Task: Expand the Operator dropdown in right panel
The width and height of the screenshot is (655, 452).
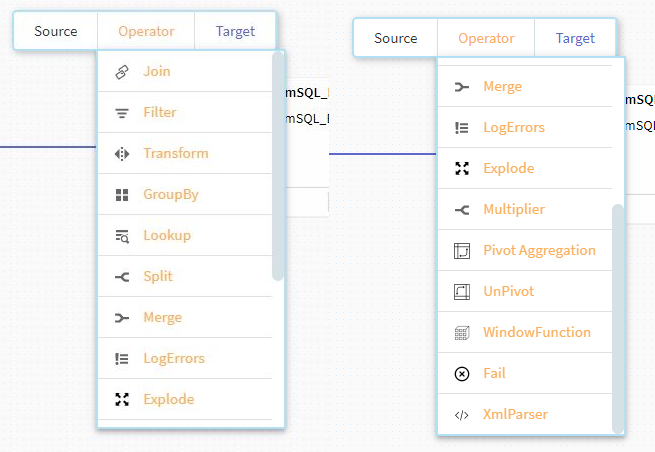Action: [486, 38]
